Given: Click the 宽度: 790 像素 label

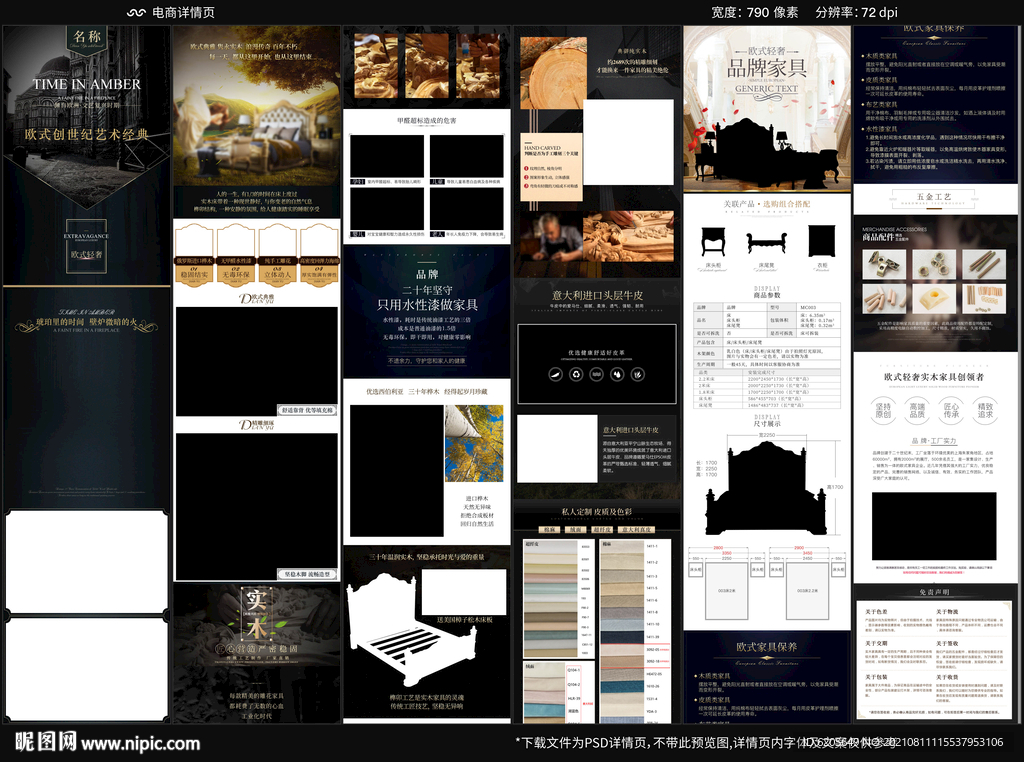Looking at the screenshot, I should pyautogui.click(x=754, y=12).
